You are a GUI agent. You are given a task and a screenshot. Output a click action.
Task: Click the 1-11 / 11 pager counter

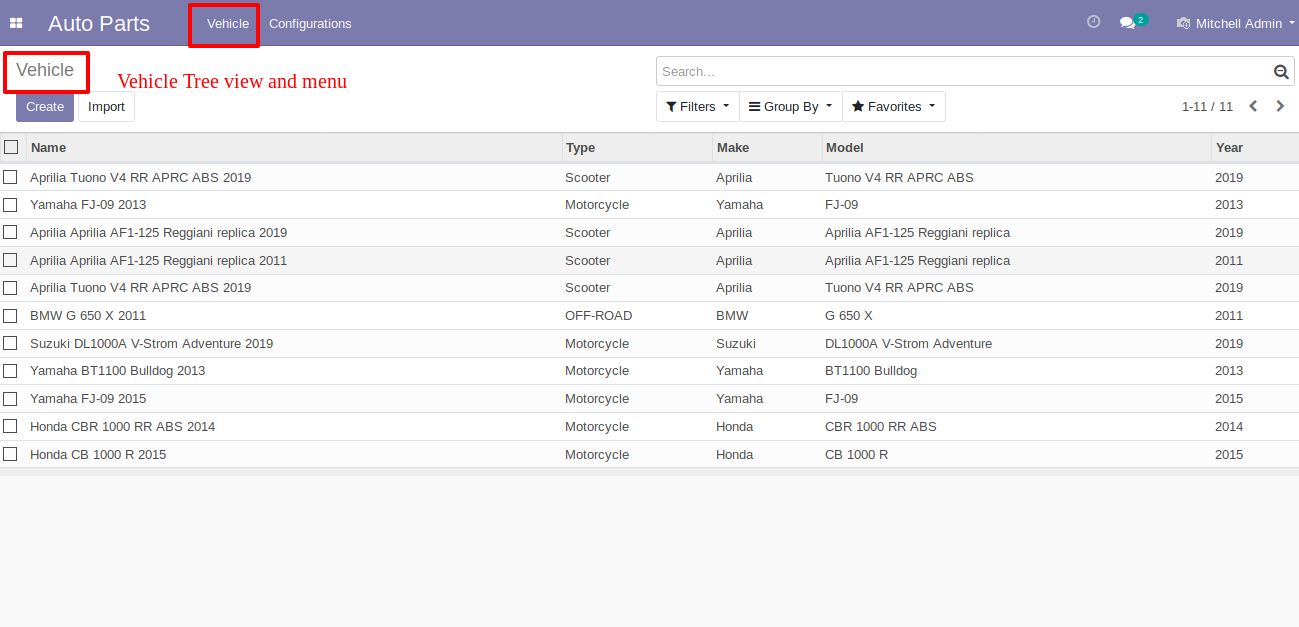[x=1207, y=107]
